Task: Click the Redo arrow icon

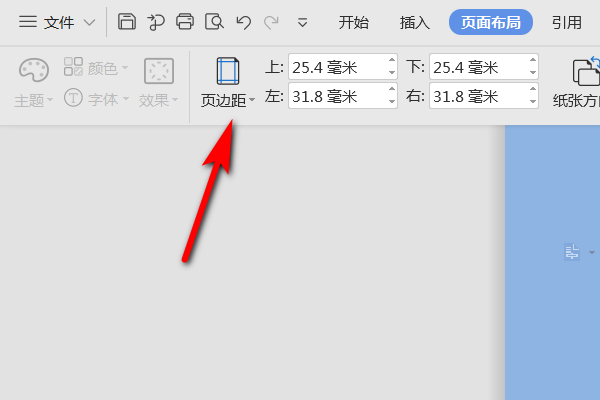Action: pyautogui.click(x=272, y=21)
